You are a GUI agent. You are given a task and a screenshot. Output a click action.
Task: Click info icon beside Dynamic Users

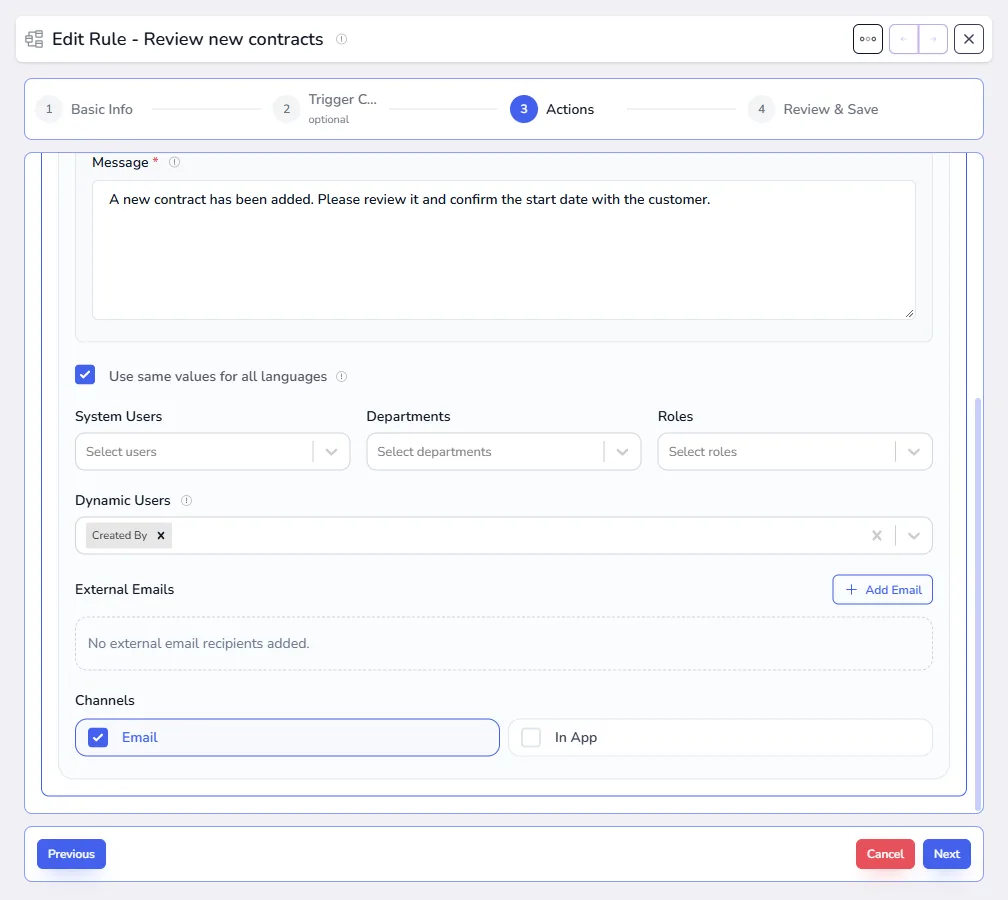pyautogui.click(x=186, y=500)
